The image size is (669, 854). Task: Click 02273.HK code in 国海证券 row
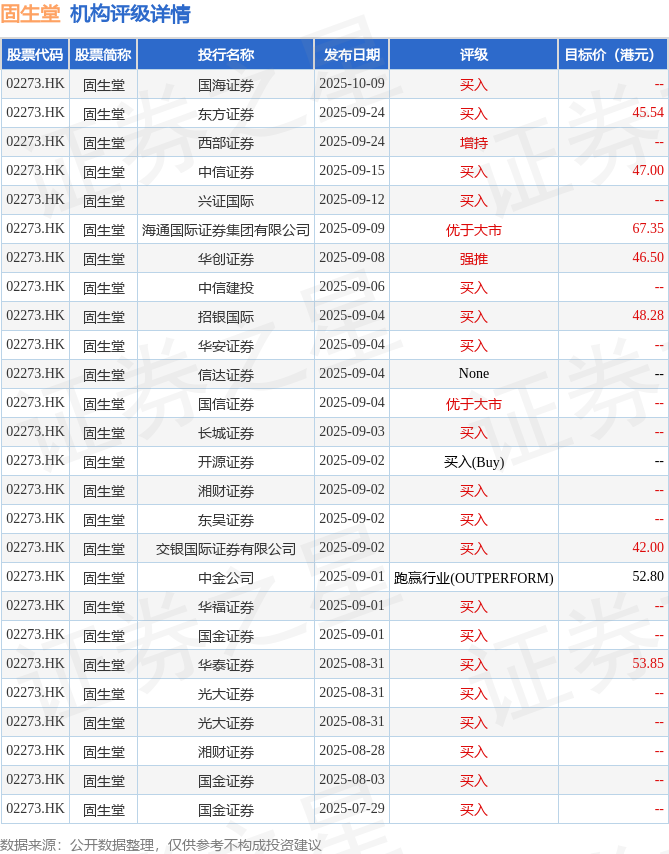click(x=35, y=83)
